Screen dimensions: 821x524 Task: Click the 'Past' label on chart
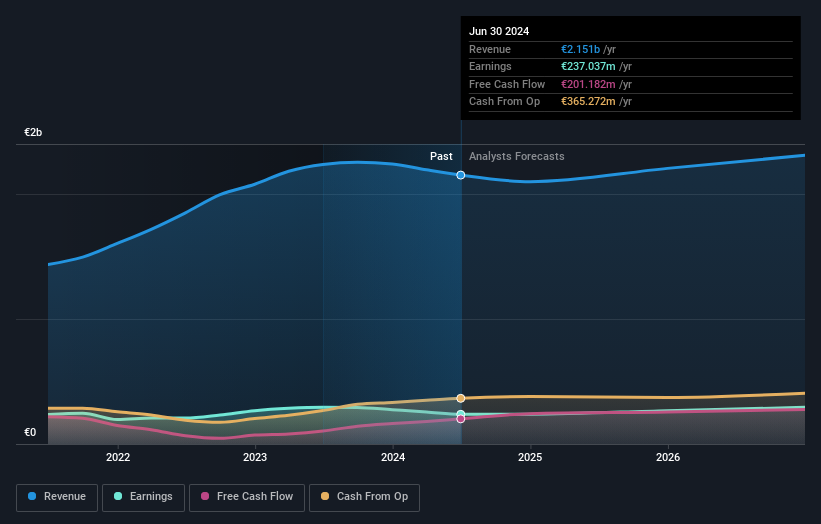441,156
